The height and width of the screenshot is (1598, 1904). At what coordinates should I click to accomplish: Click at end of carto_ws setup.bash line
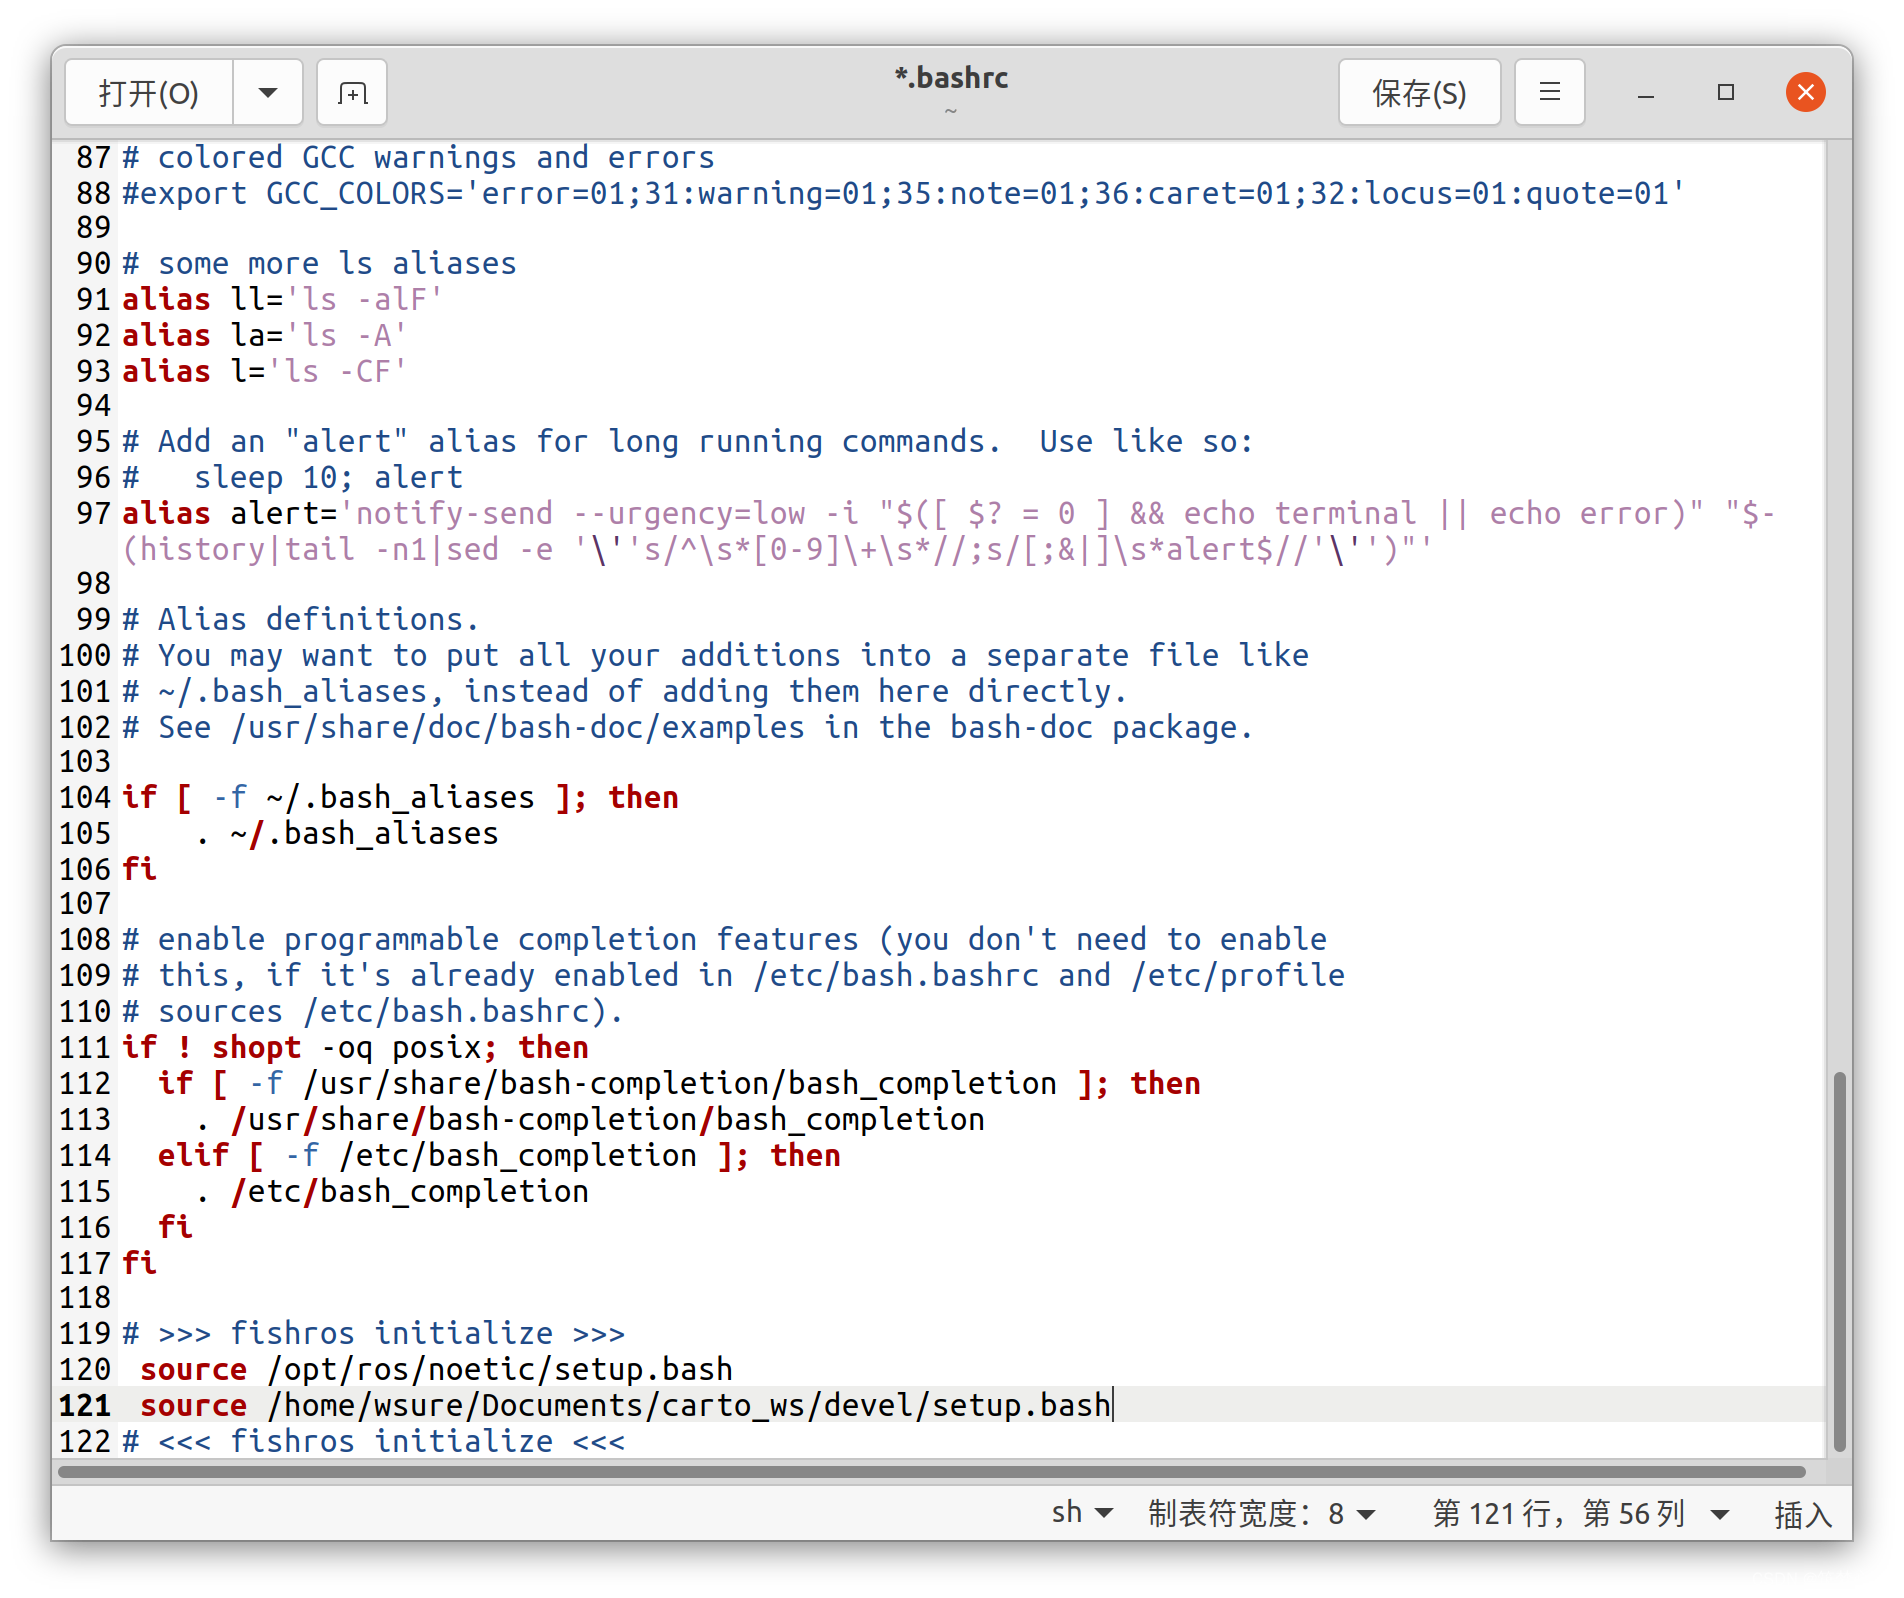tap(1111, 1405)
